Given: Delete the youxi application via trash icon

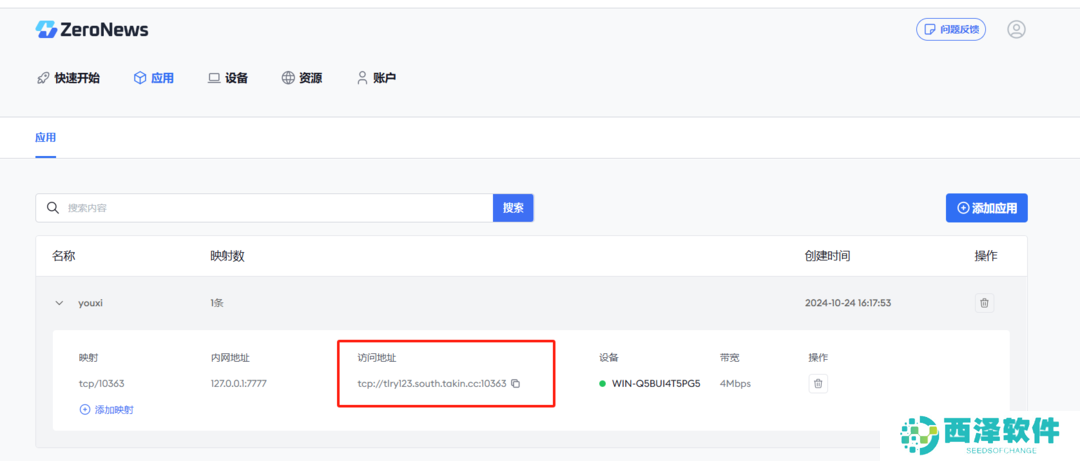Looking at the screenshot, I should click(x=984, y=303).
